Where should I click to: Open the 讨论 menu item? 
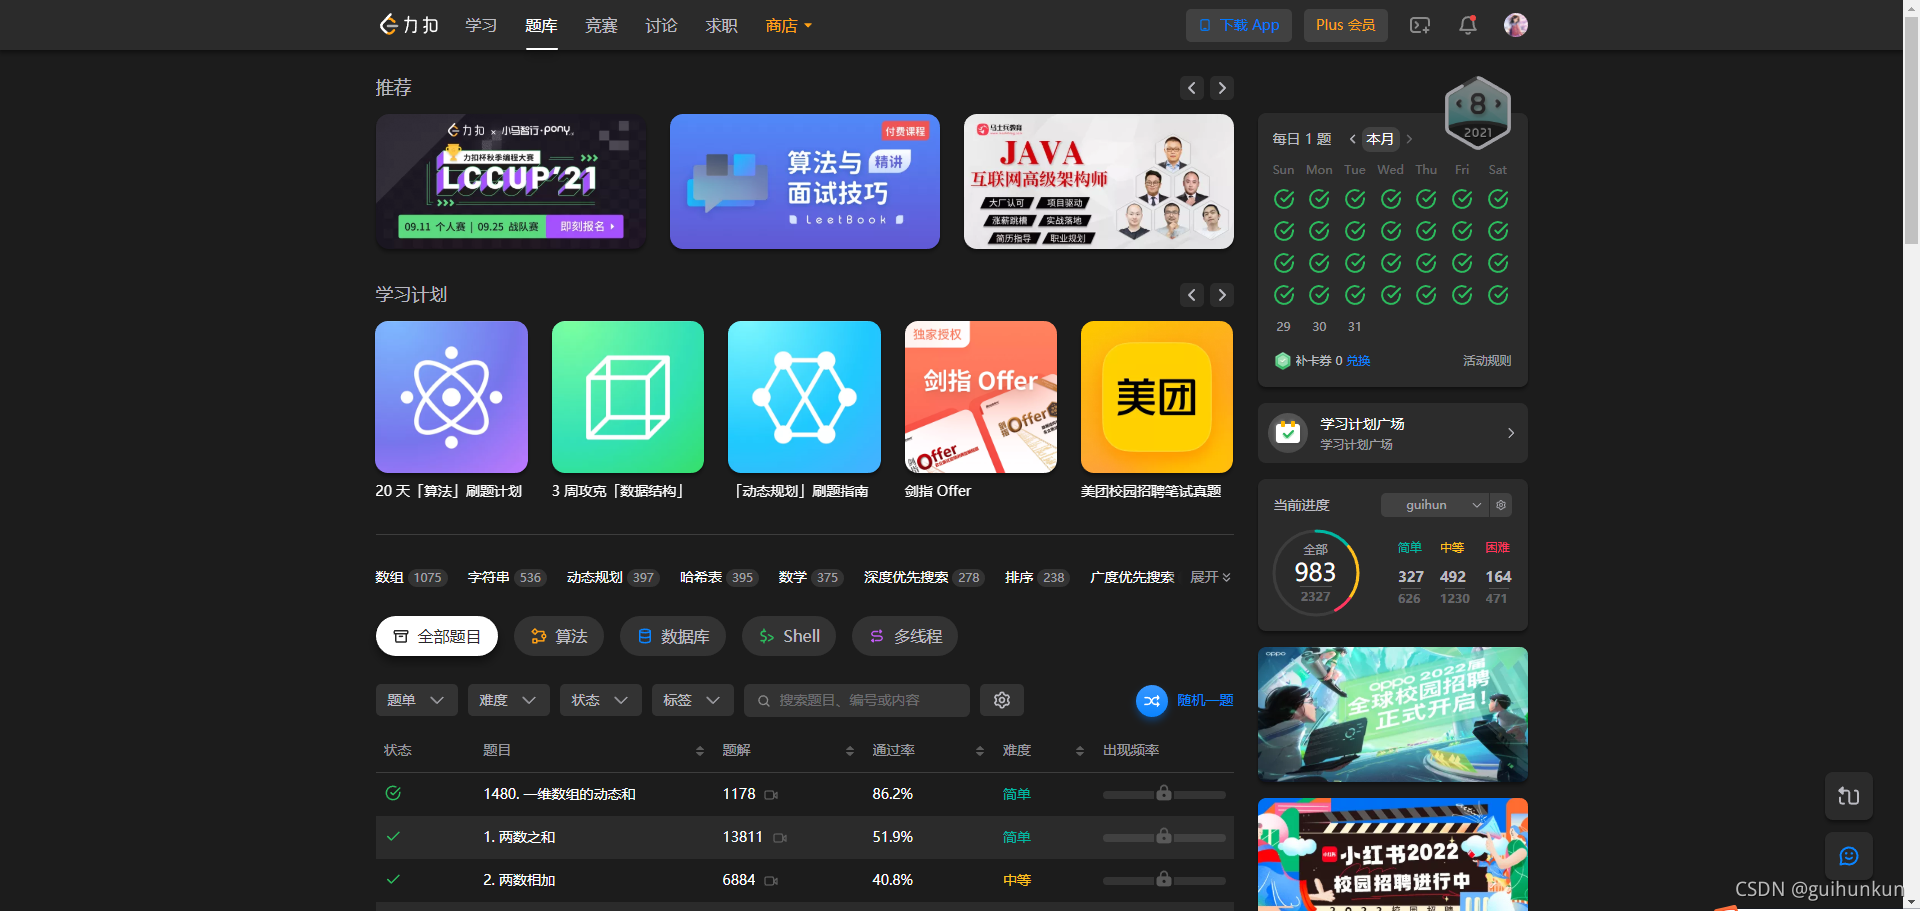[661, 25]
